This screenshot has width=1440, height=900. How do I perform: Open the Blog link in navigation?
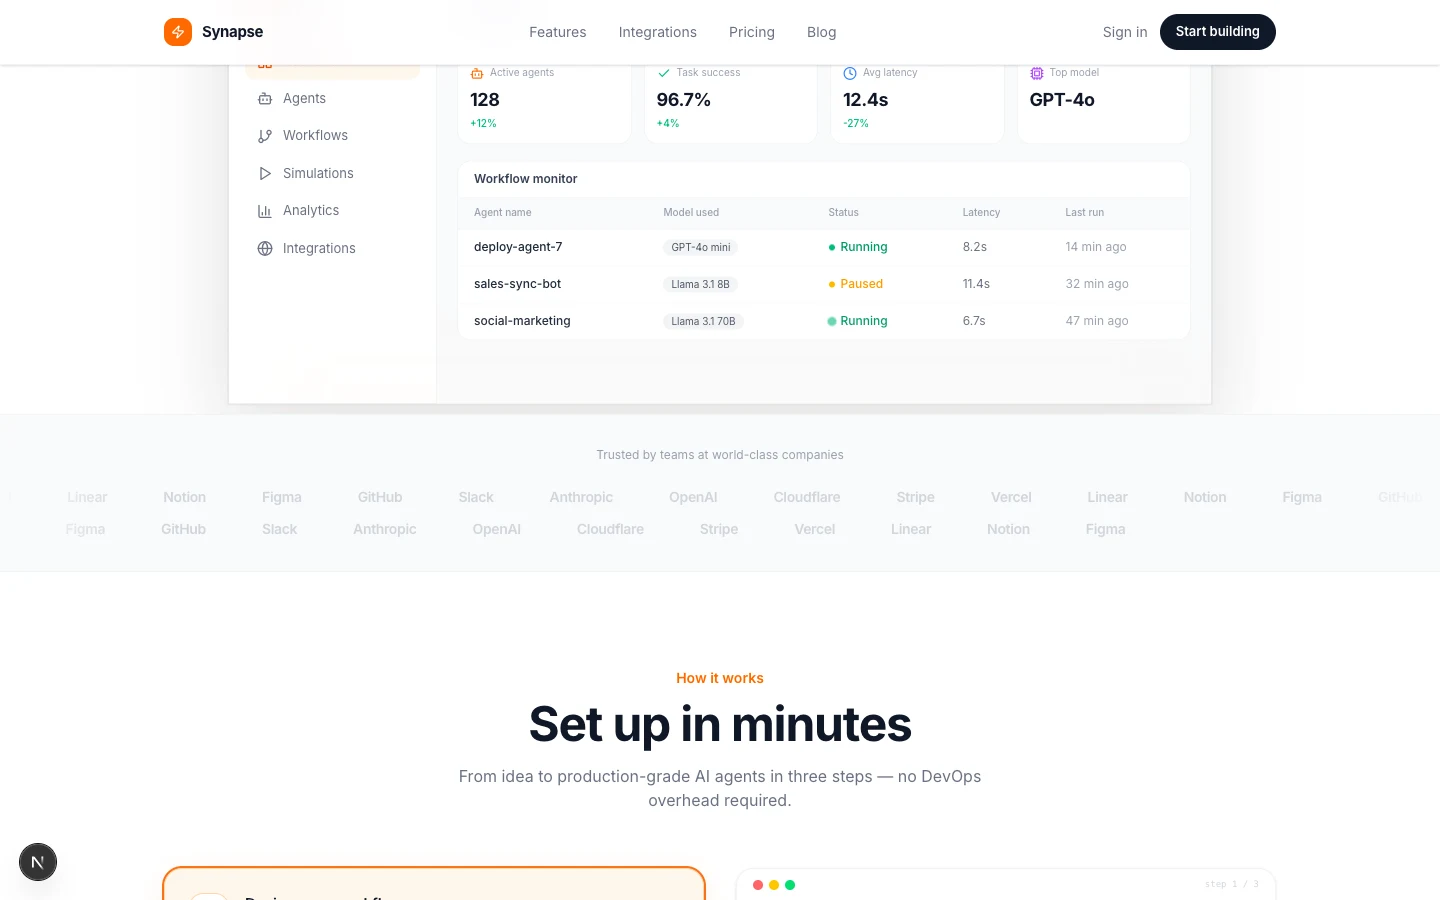(x=822, y=32)
